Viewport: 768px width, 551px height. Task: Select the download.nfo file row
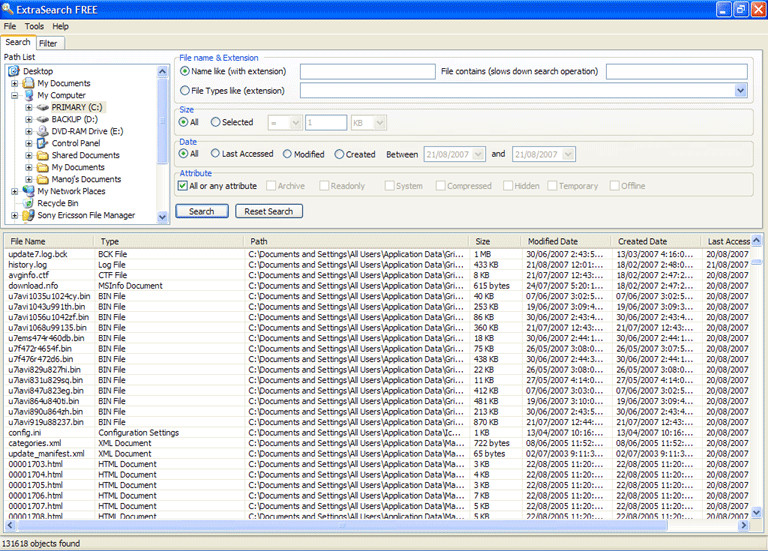377,286
